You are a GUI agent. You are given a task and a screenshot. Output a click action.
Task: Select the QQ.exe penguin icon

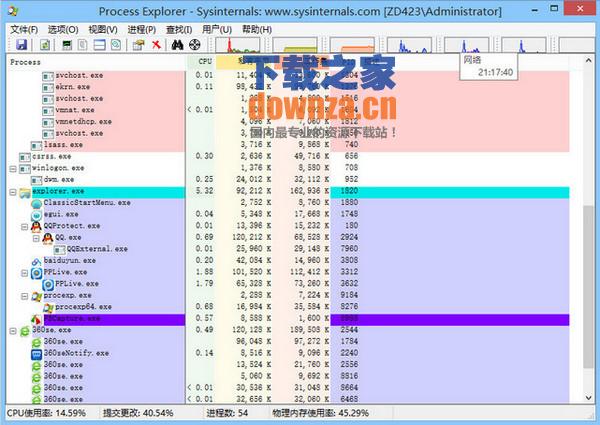(x=48, y=238)
